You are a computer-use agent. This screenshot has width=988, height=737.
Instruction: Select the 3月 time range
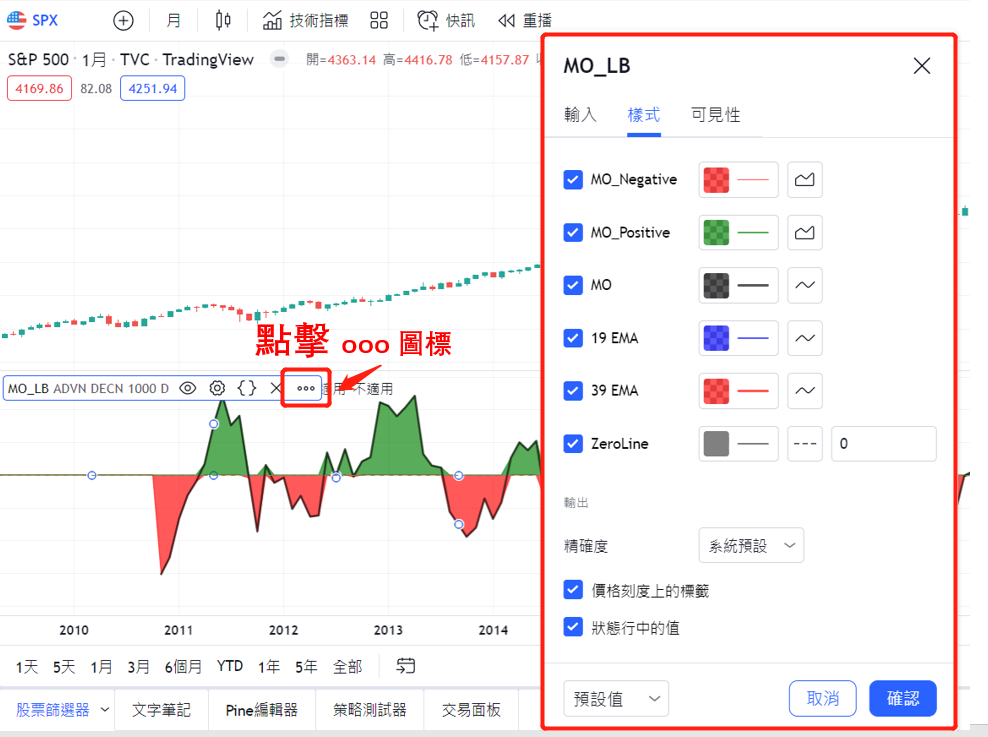[138, 666]
